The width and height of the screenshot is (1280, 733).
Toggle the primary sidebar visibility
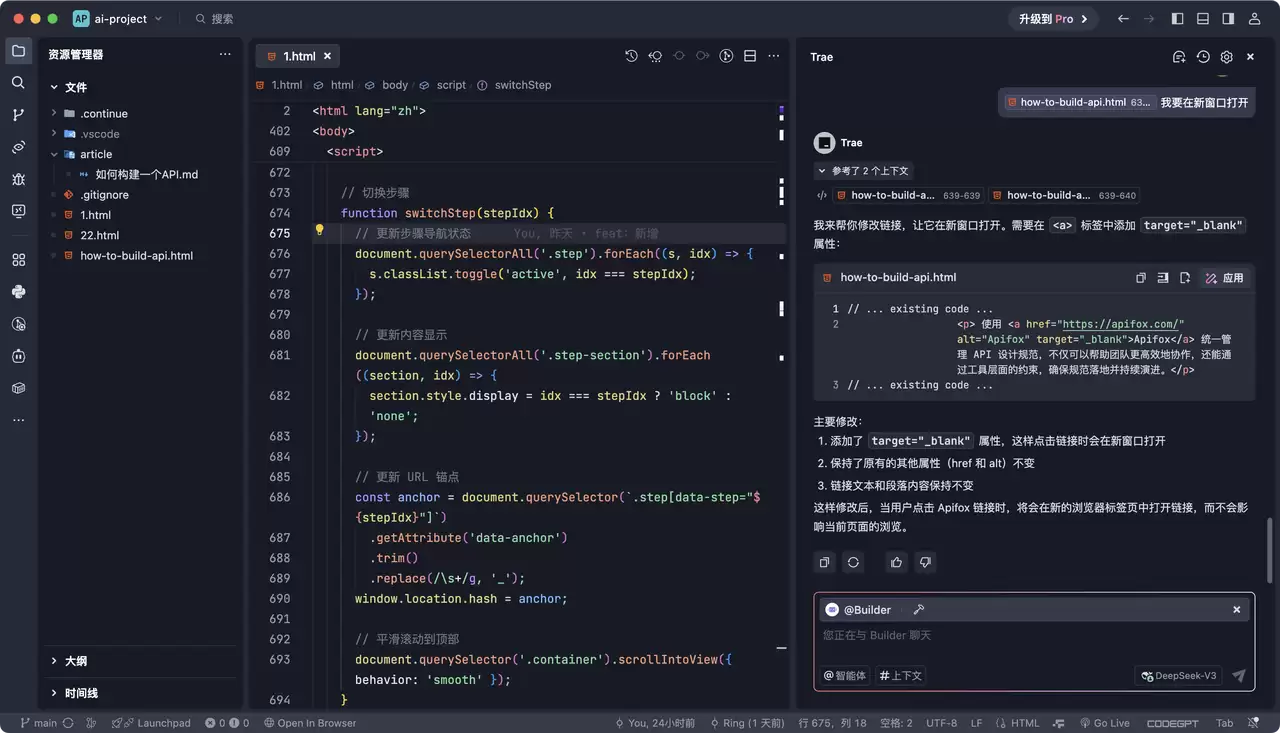coord(1178,19)
